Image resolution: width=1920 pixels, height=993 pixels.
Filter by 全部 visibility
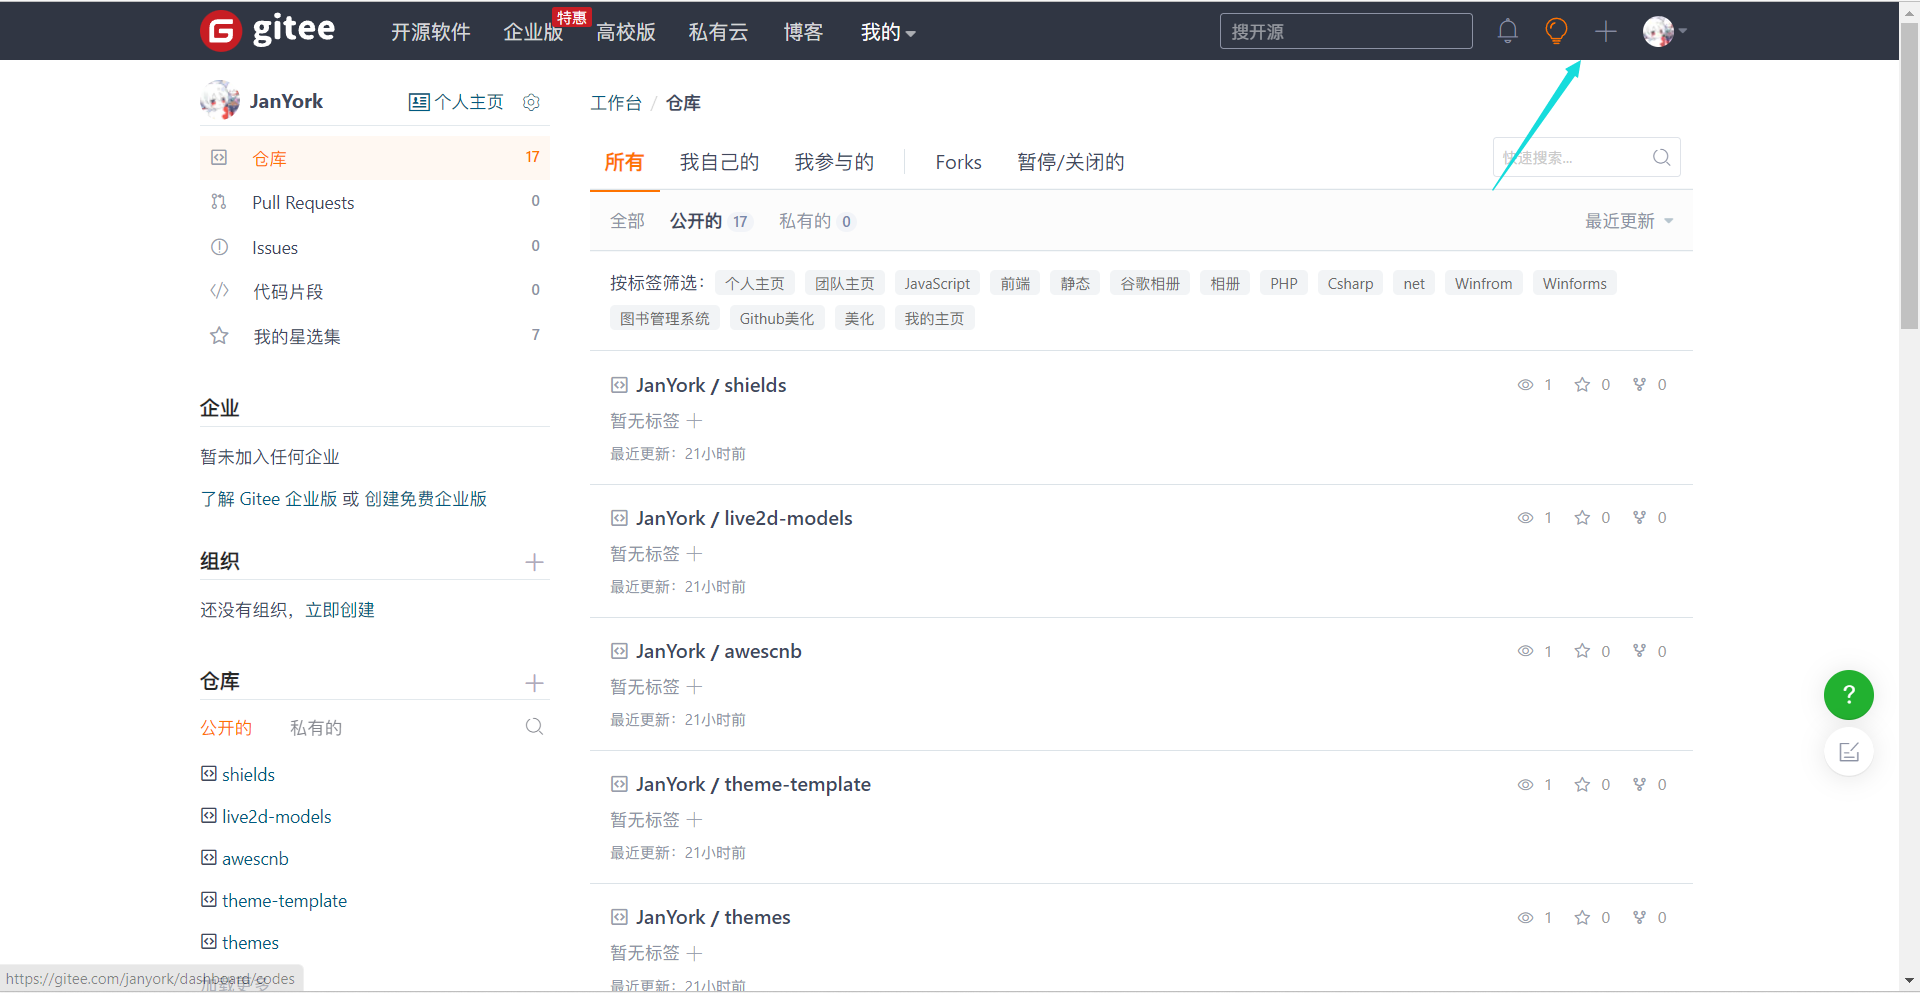click(628, 221)
